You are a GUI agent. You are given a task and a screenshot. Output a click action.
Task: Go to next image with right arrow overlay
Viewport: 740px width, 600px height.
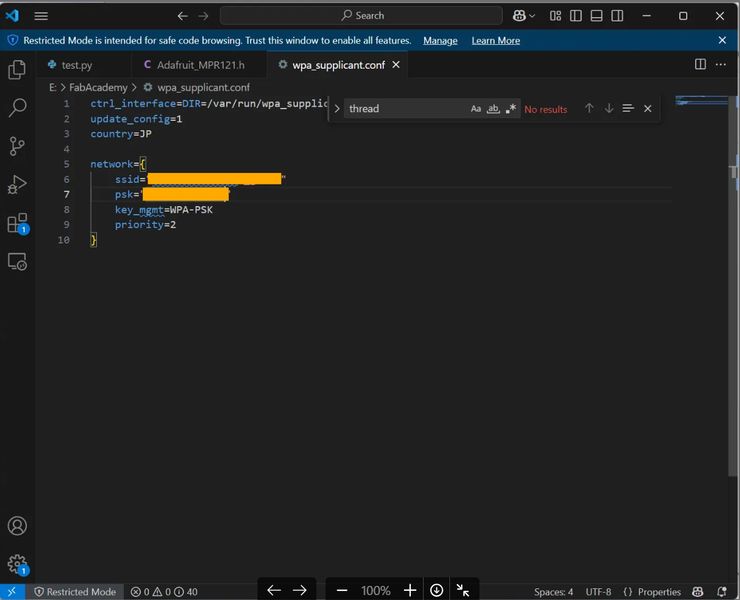[x=300, y=590]
